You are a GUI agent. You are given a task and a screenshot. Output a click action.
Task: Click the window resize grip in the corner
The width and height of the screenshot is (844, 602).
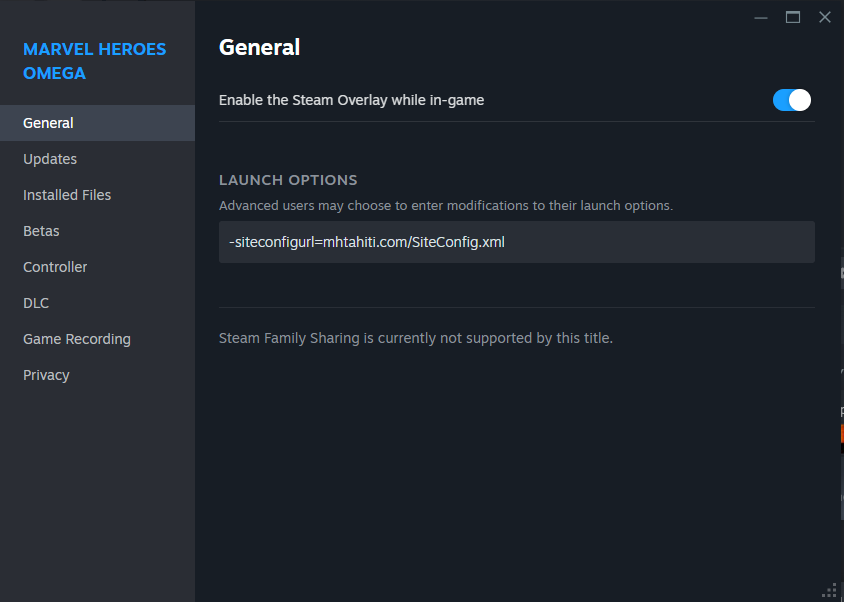pos(829,590)
